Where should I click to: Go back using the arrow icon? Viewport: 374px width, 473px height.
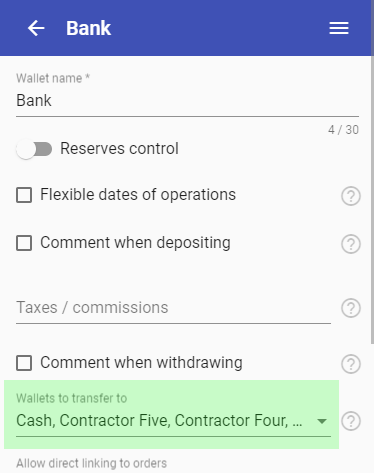click(36, 28)
